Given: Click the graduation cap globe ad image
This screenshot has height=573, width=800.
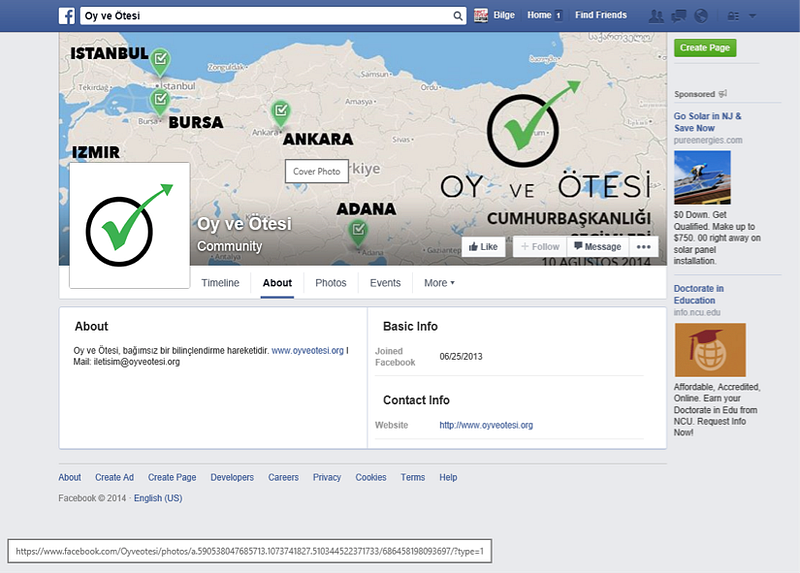Looking at the screenshot, I should pos(710,350).
